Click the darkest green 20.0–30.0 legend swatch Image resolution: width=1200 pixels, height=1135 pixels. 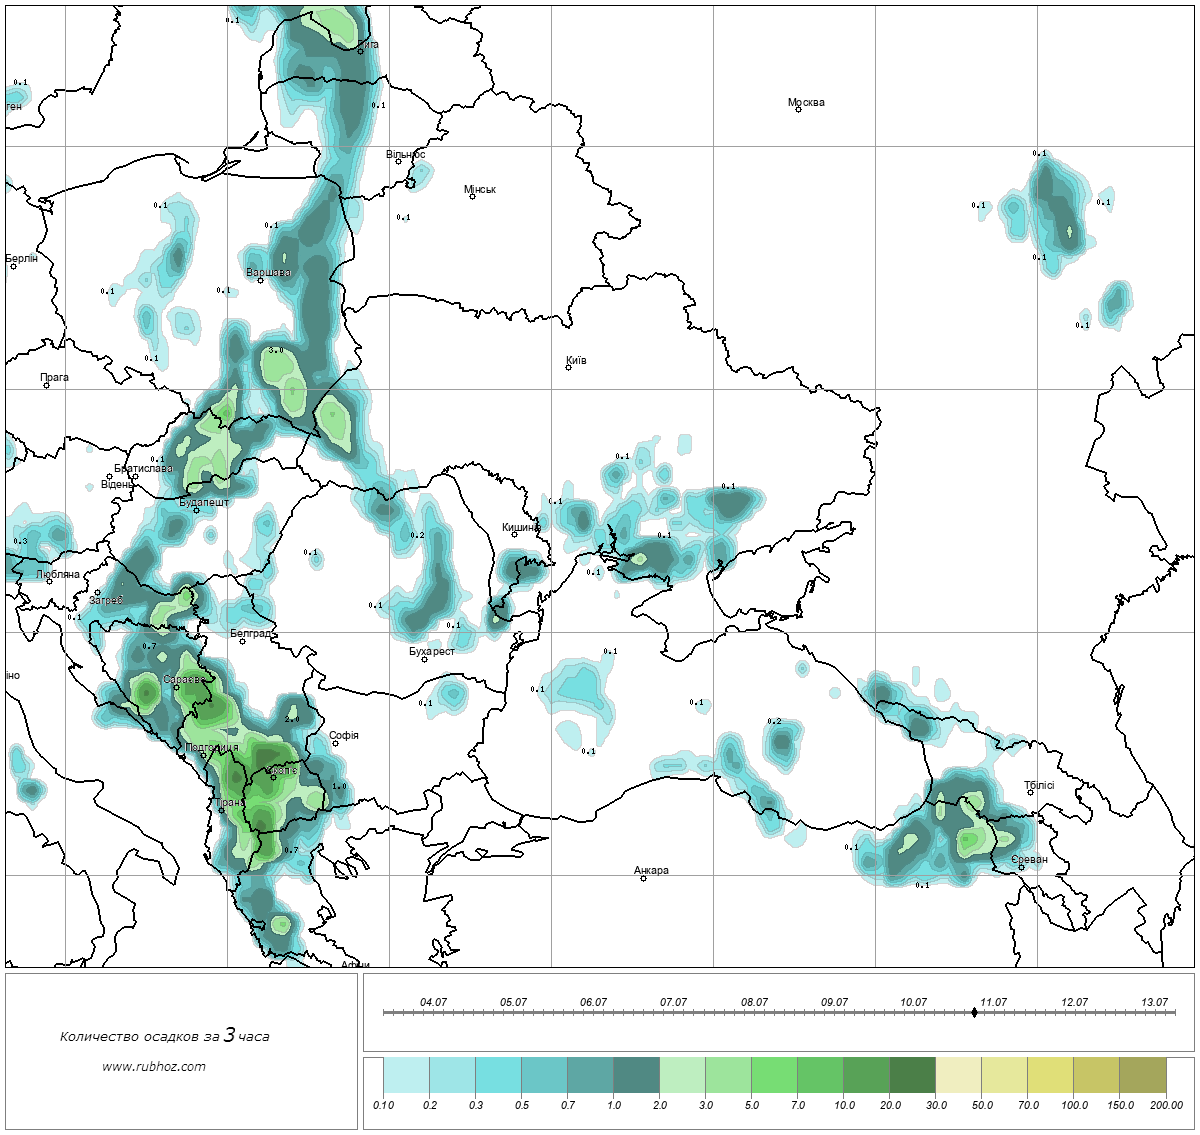(912, 1077)
